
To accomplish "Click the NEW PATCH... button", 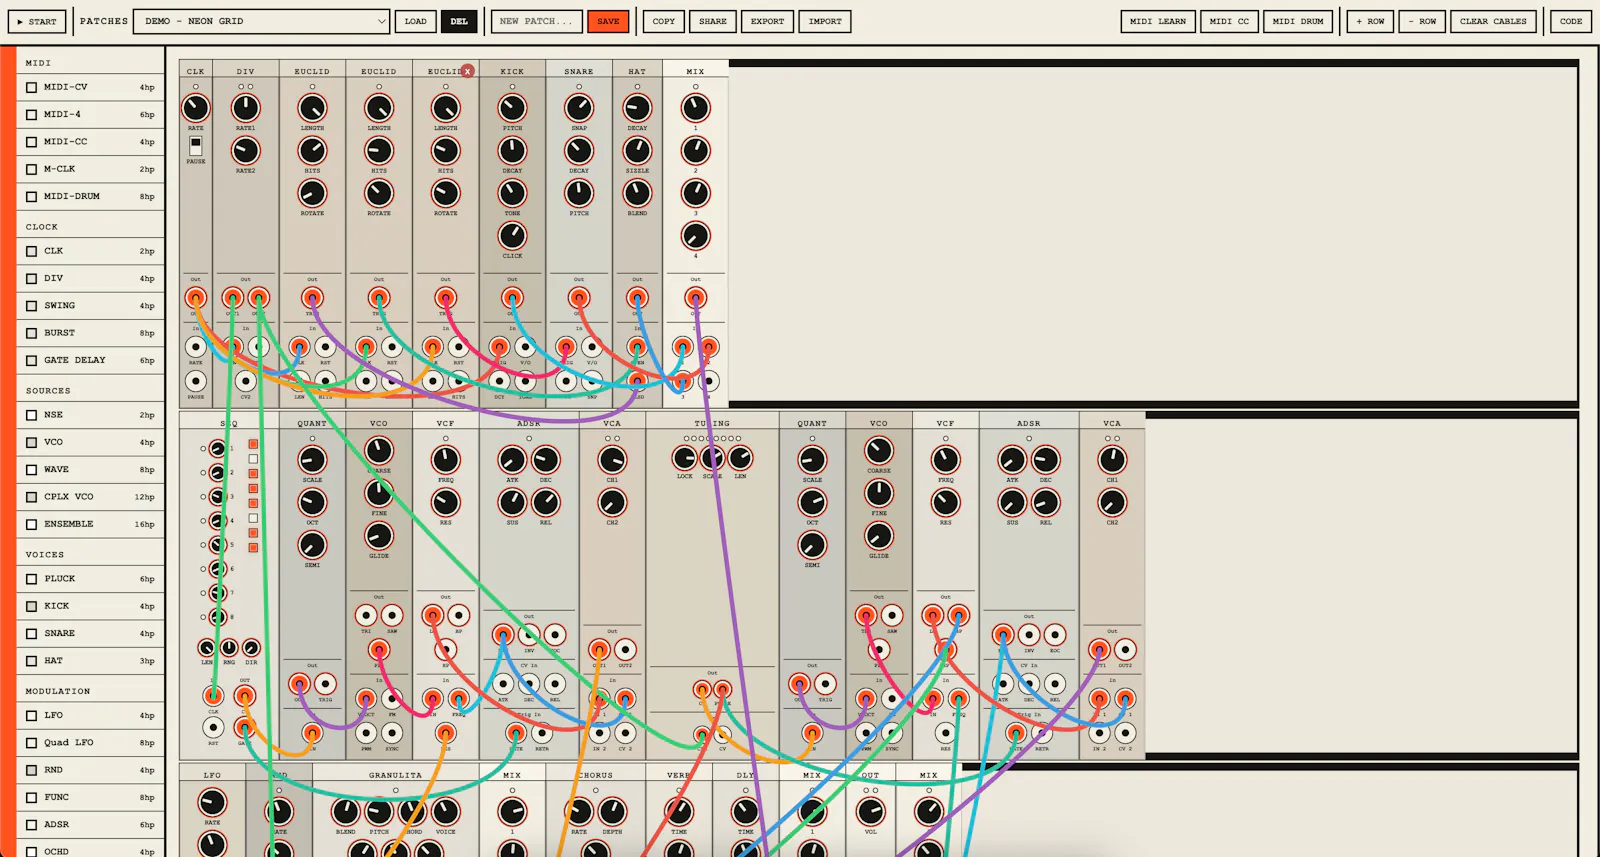I will click(536, 21).
